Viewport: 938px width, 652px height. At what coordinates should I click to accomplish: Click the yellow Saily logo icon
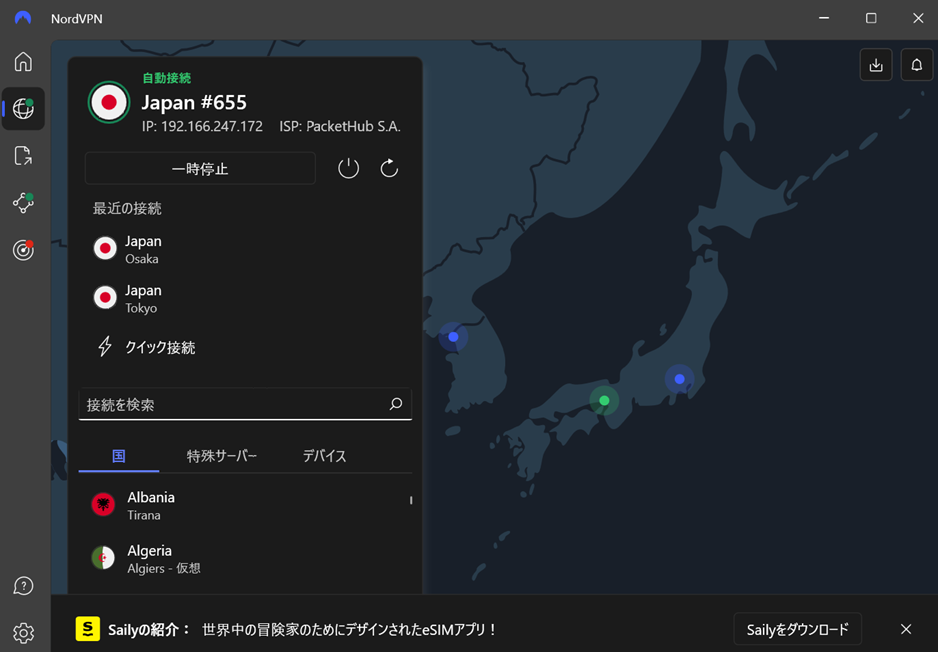[88, 629]
